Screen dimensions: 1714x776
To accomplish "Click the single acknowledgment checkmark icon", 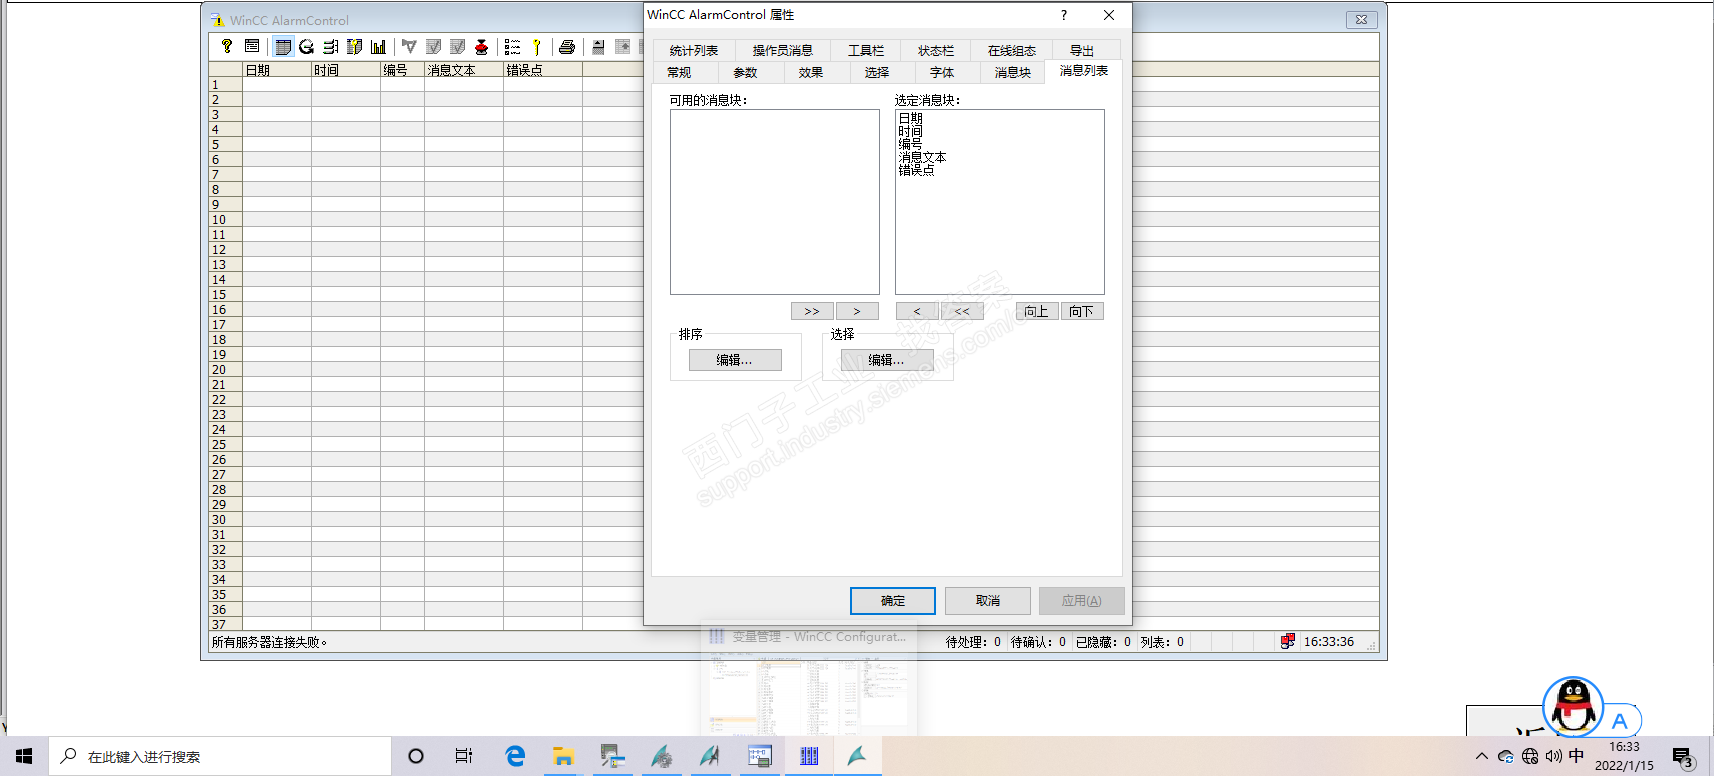I will (x=433, y=46).
